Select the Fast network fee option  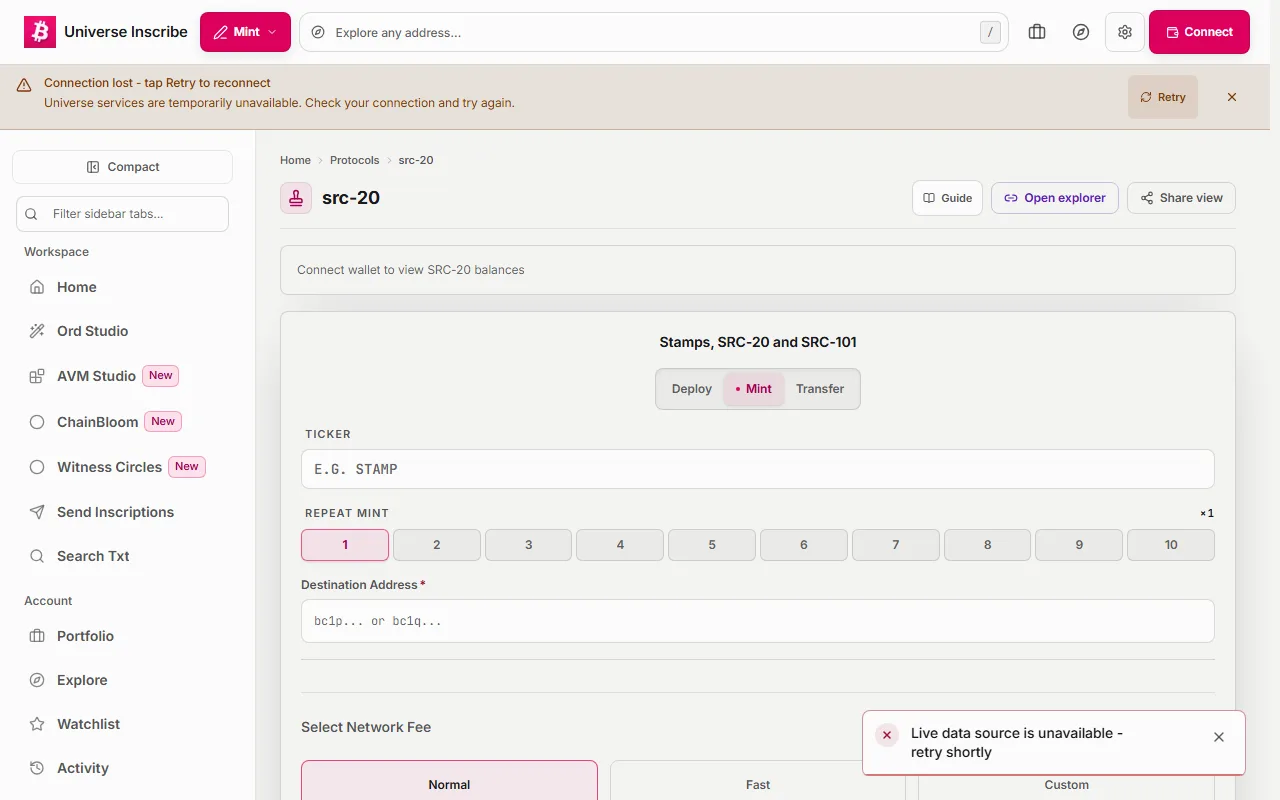tap(758, 780)
